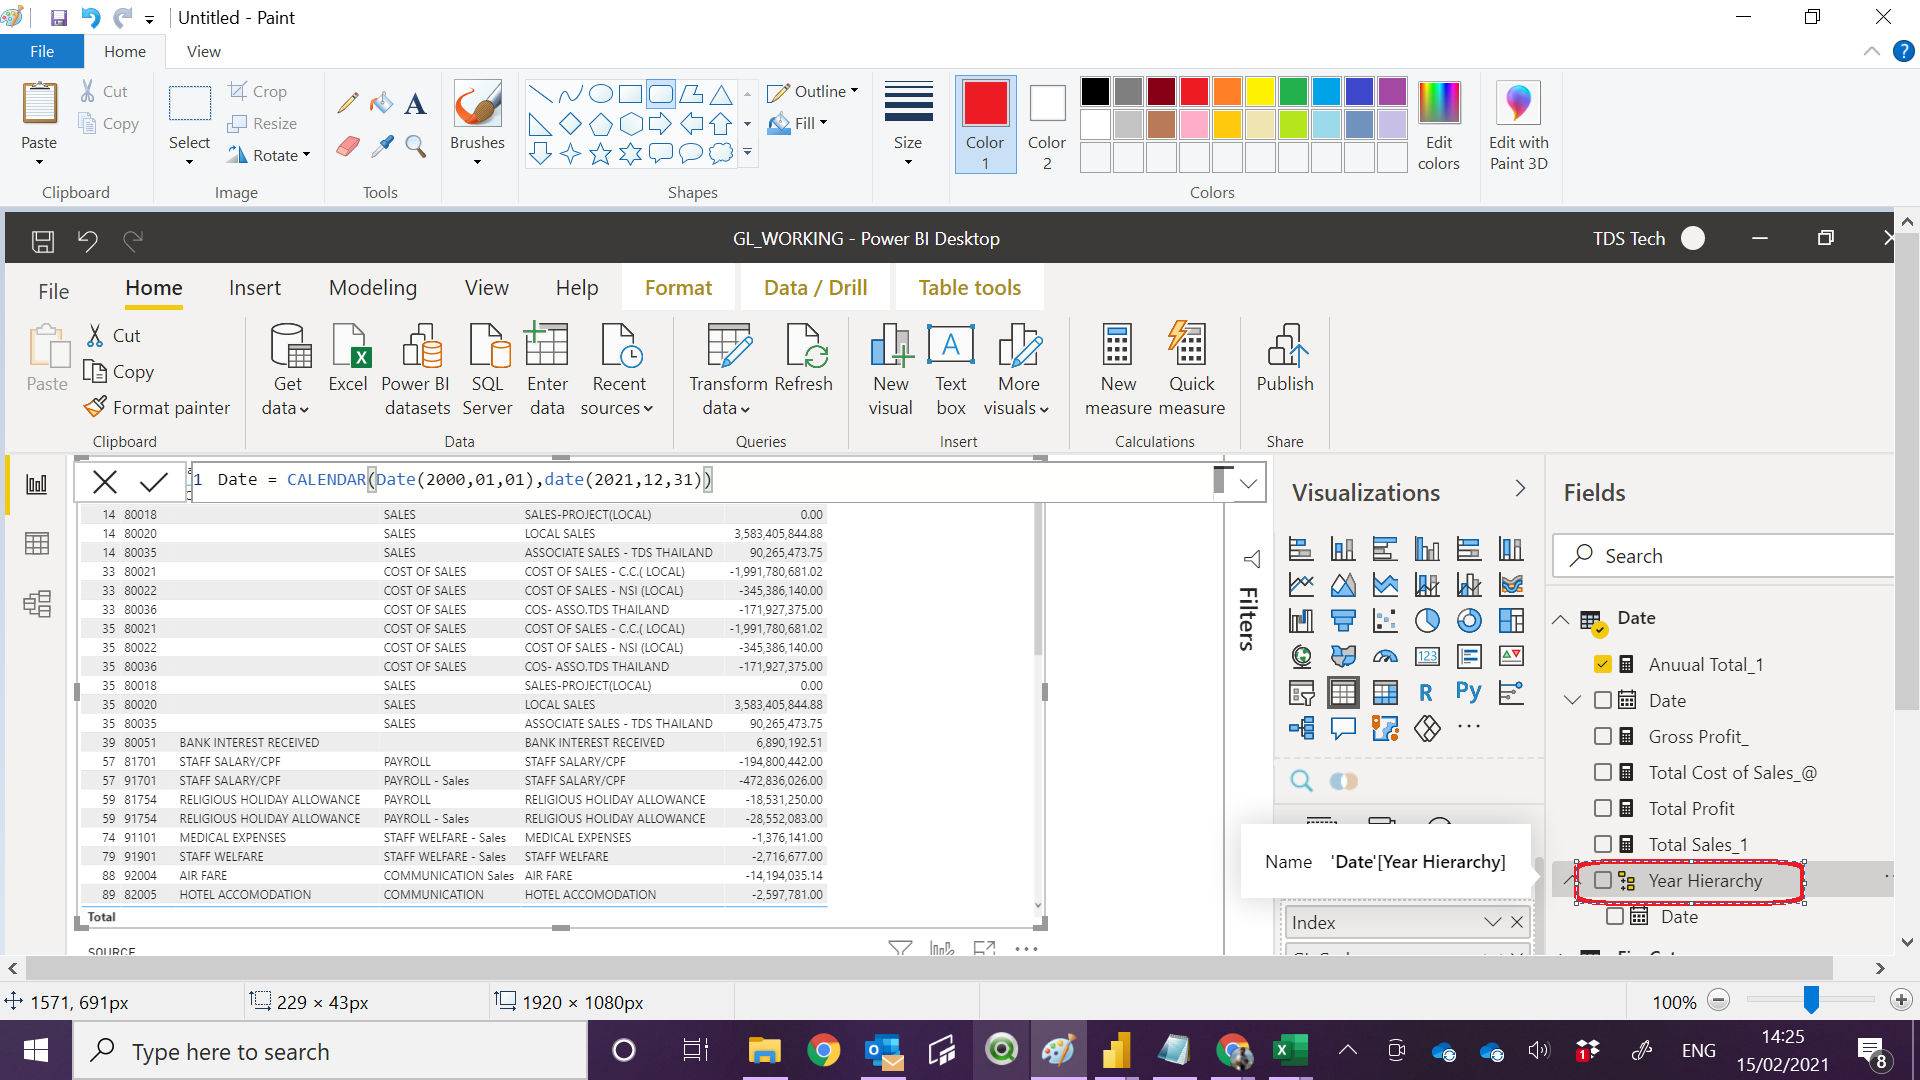Select the Donut chart visualization
This screenshot has height=1080, width=1920.
pos(1469,621)
